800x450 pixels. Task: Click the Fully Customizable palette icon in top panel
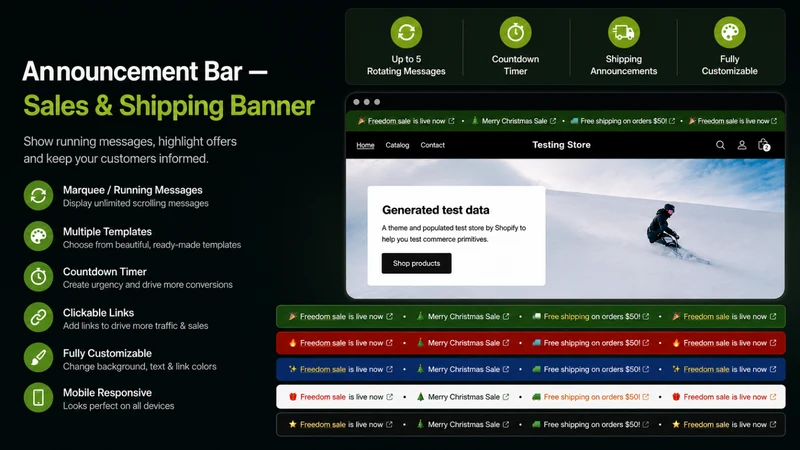(730, 32)
